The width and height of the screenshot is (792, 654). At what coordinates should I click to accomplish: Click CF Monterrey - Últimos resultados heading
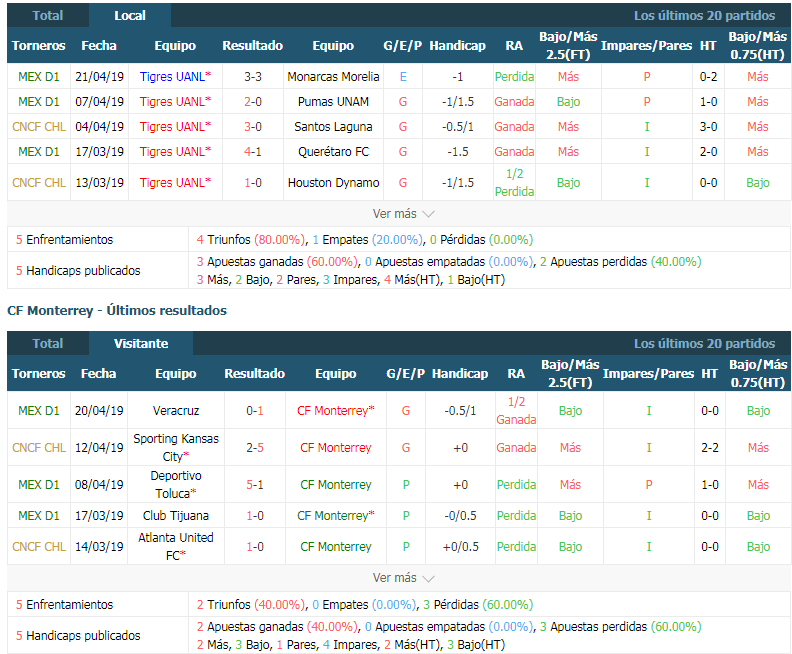(117, 311)
